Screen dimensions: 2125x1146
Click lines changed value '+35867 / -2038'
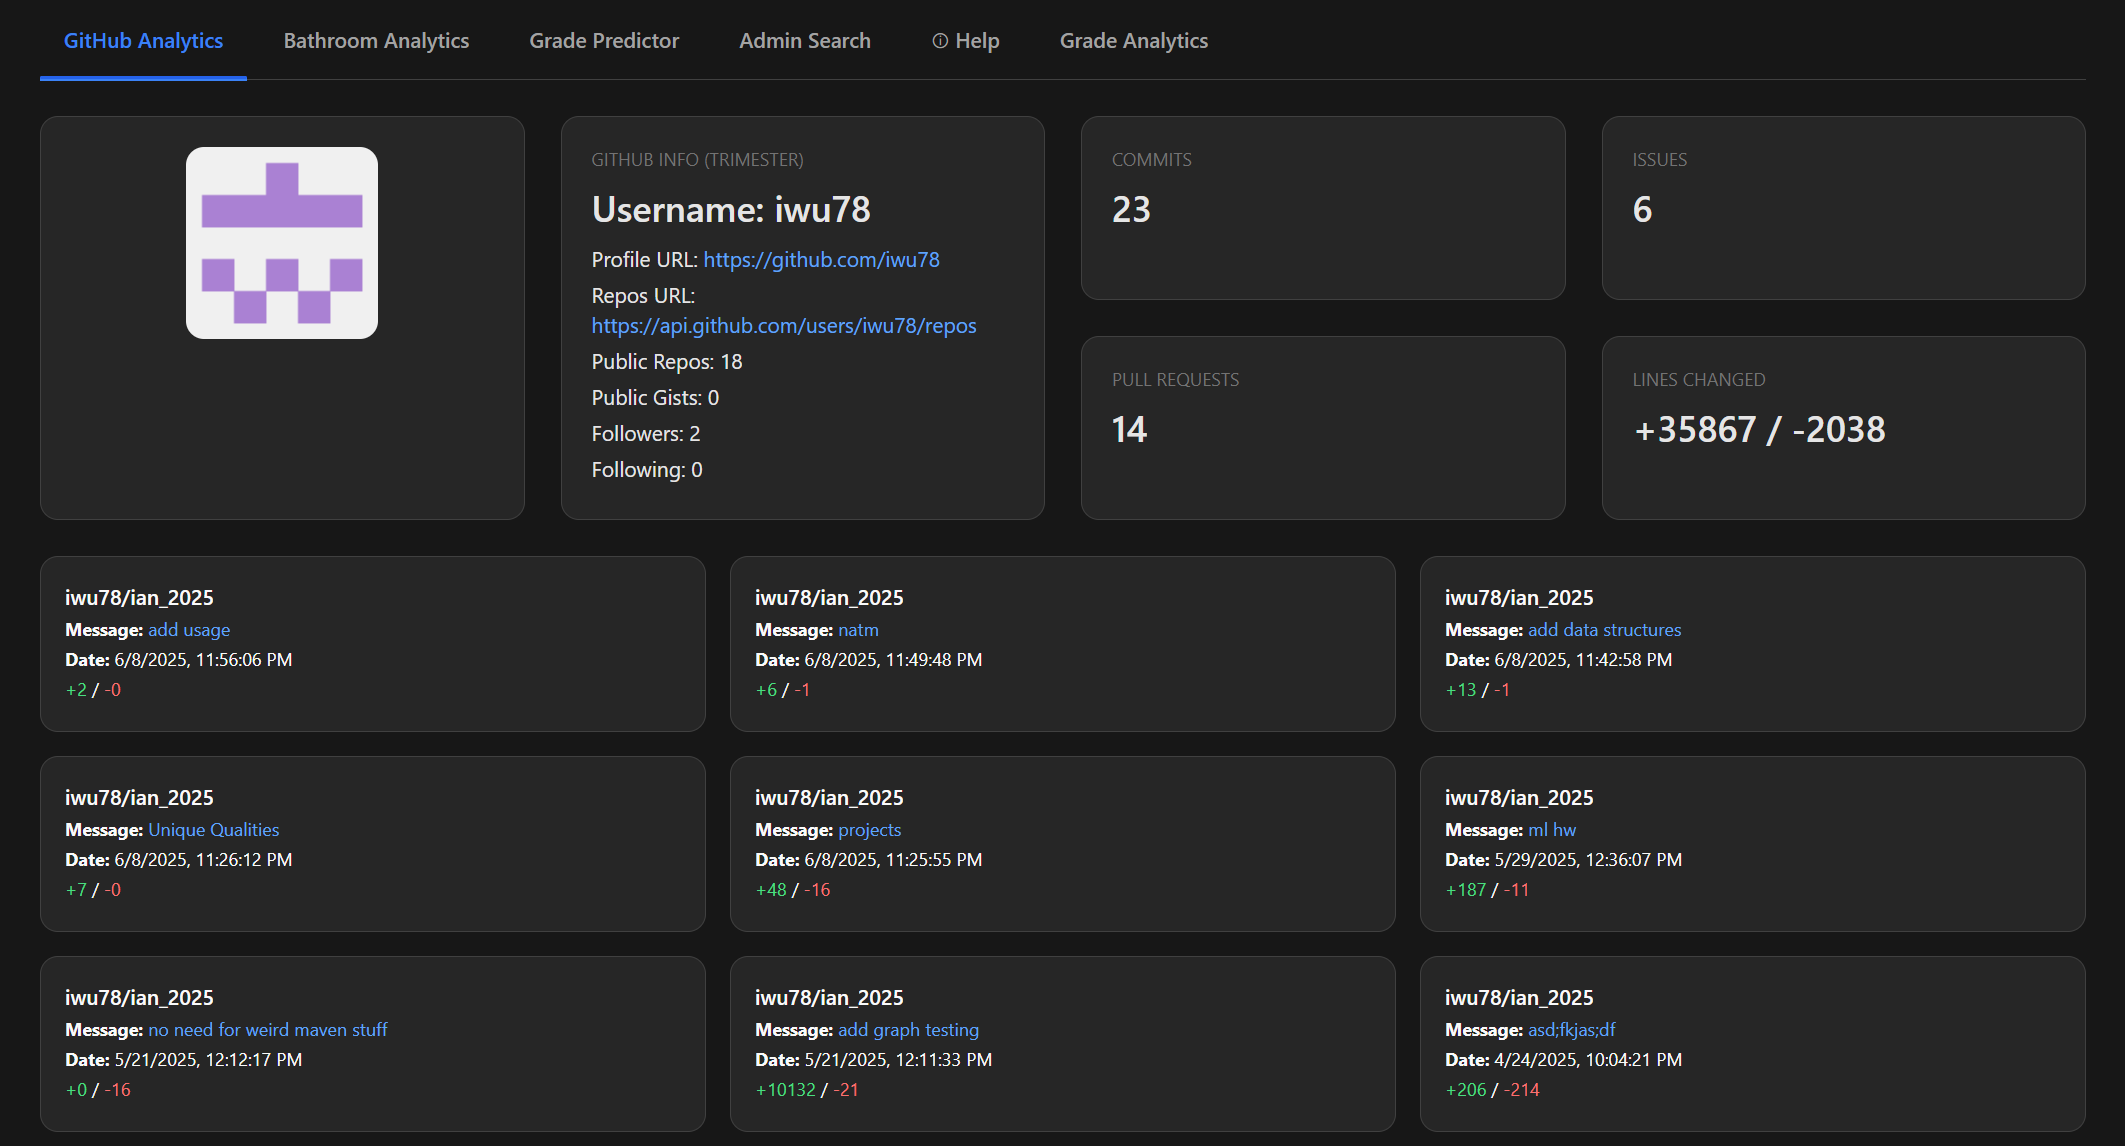(1759, 430)
